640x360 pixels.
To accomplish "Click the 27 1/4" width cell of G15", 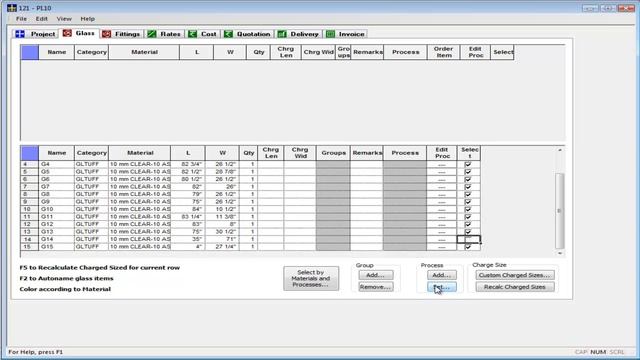I will [x=222, y=247].
